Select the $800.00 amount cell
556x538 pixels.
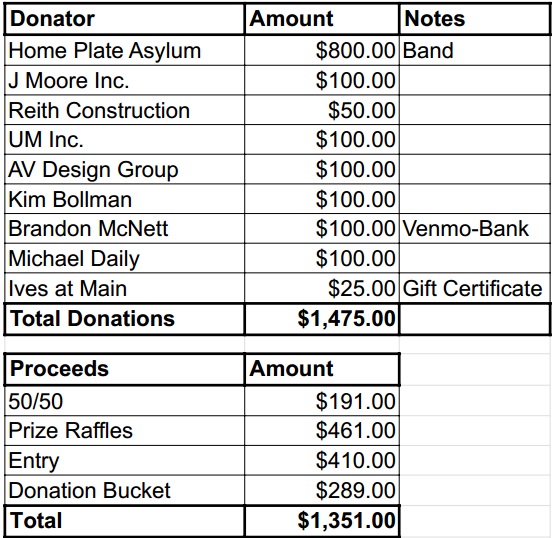322,50
